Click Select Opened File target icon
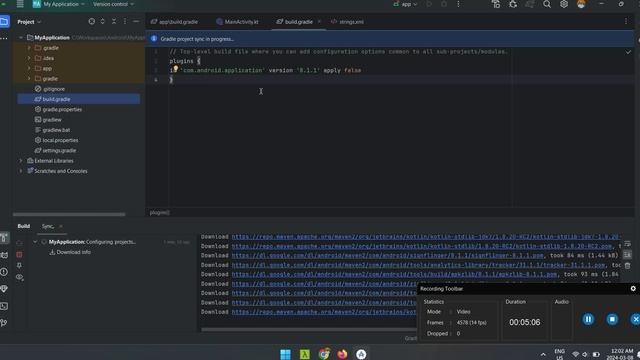 click(x=91, y=22)
